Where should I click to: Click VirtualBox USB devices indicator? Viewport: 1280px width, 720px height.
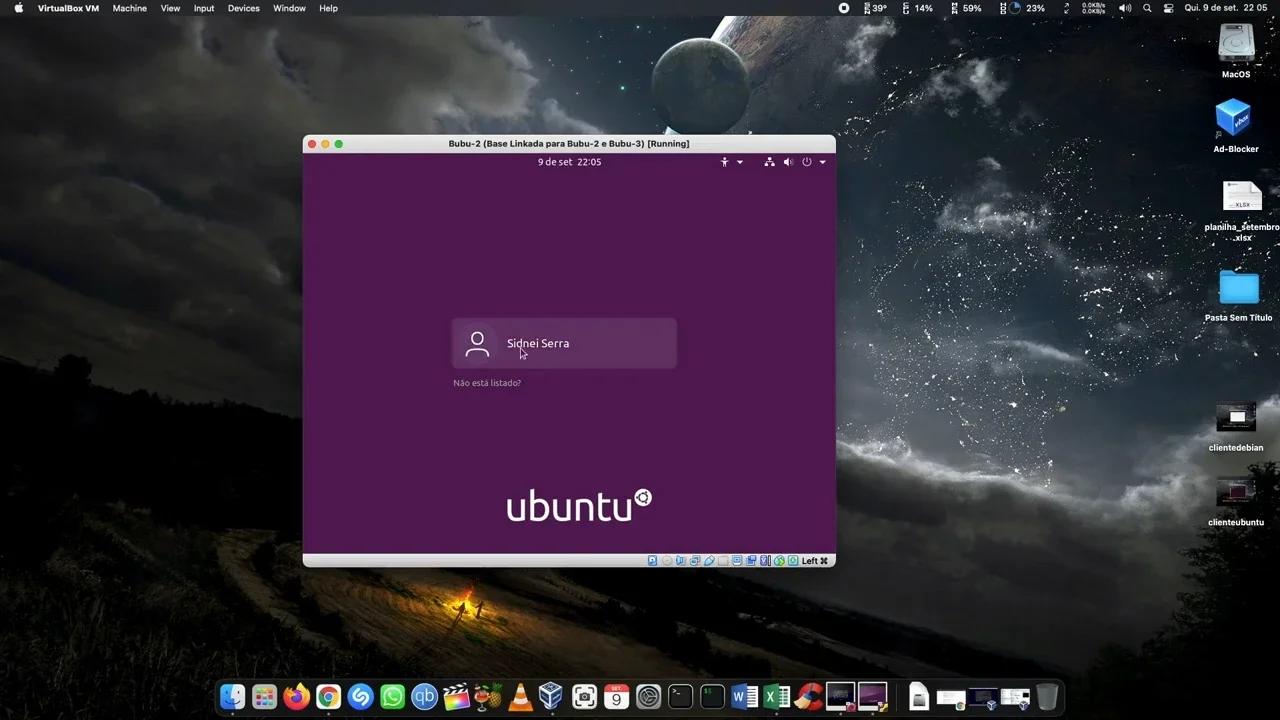709,561
